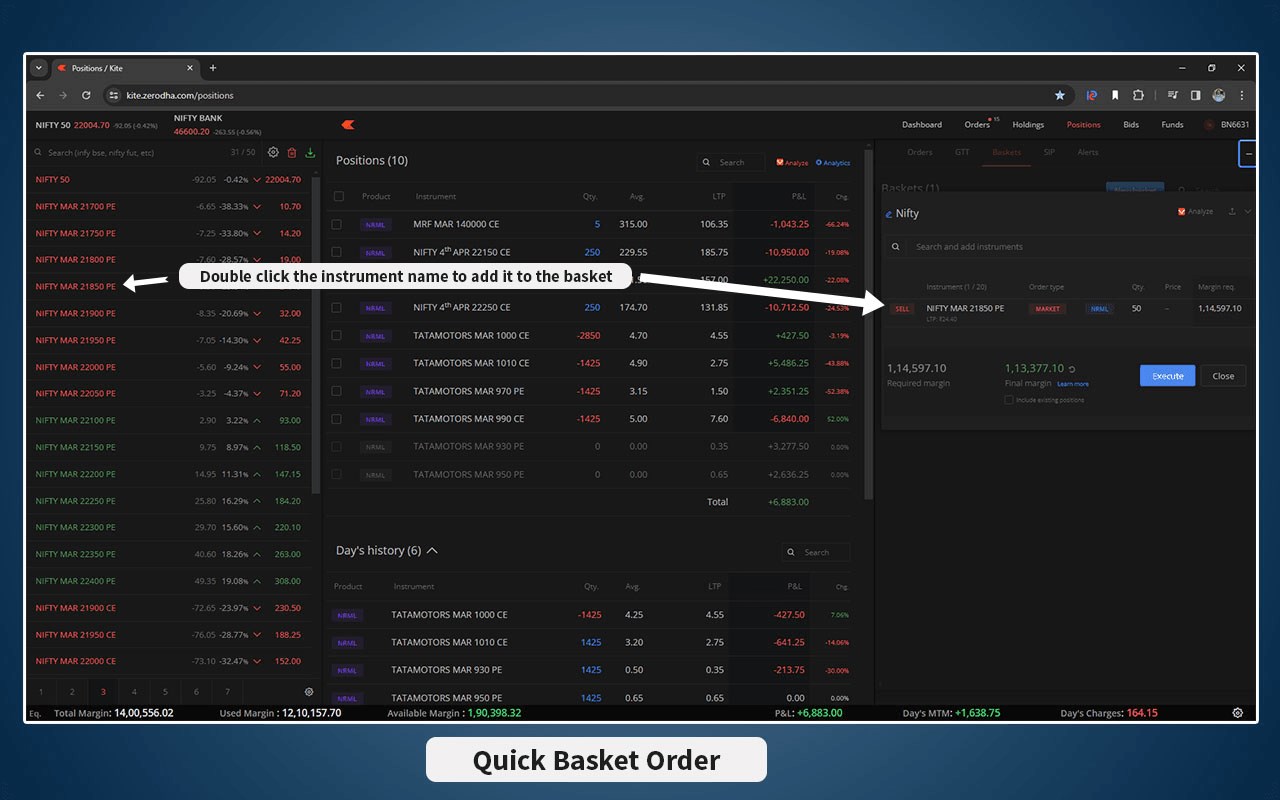Switch the NRML product tag in basket
Image resolution: width=1280 pixels, height=800 pixels.
(1099, 309)
